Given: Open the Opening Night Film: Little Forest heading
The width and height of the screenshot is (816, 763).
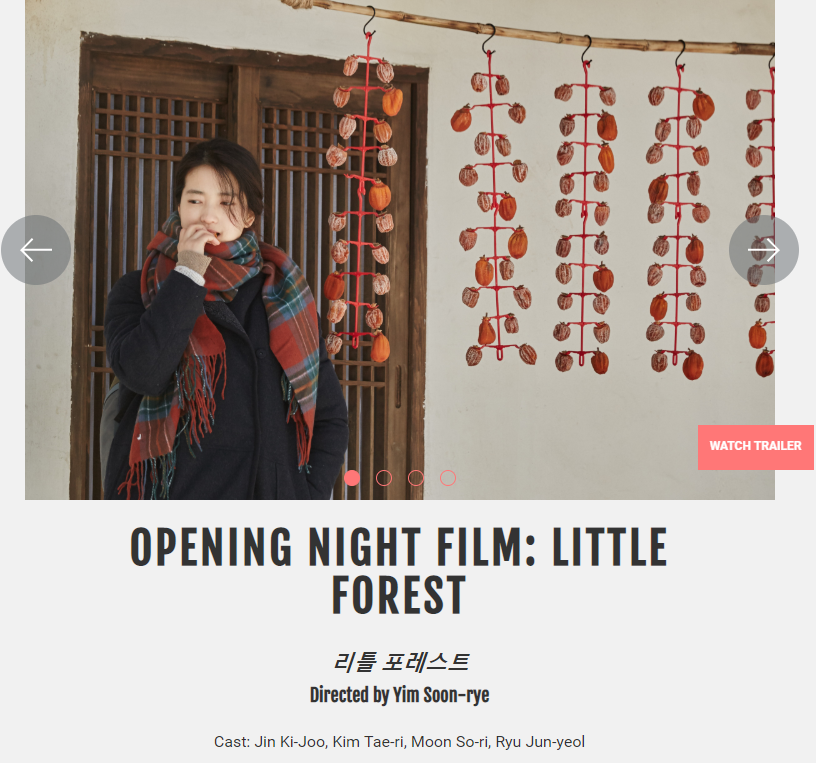Looking at the screenshot, I should 399,571.
